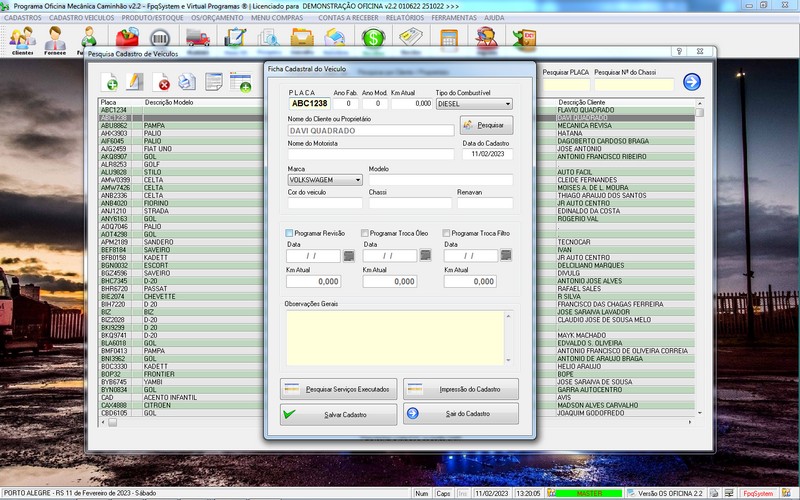Enable the Programar Revisão checkbox
The image size is (800, 500).
coord(290,233)
